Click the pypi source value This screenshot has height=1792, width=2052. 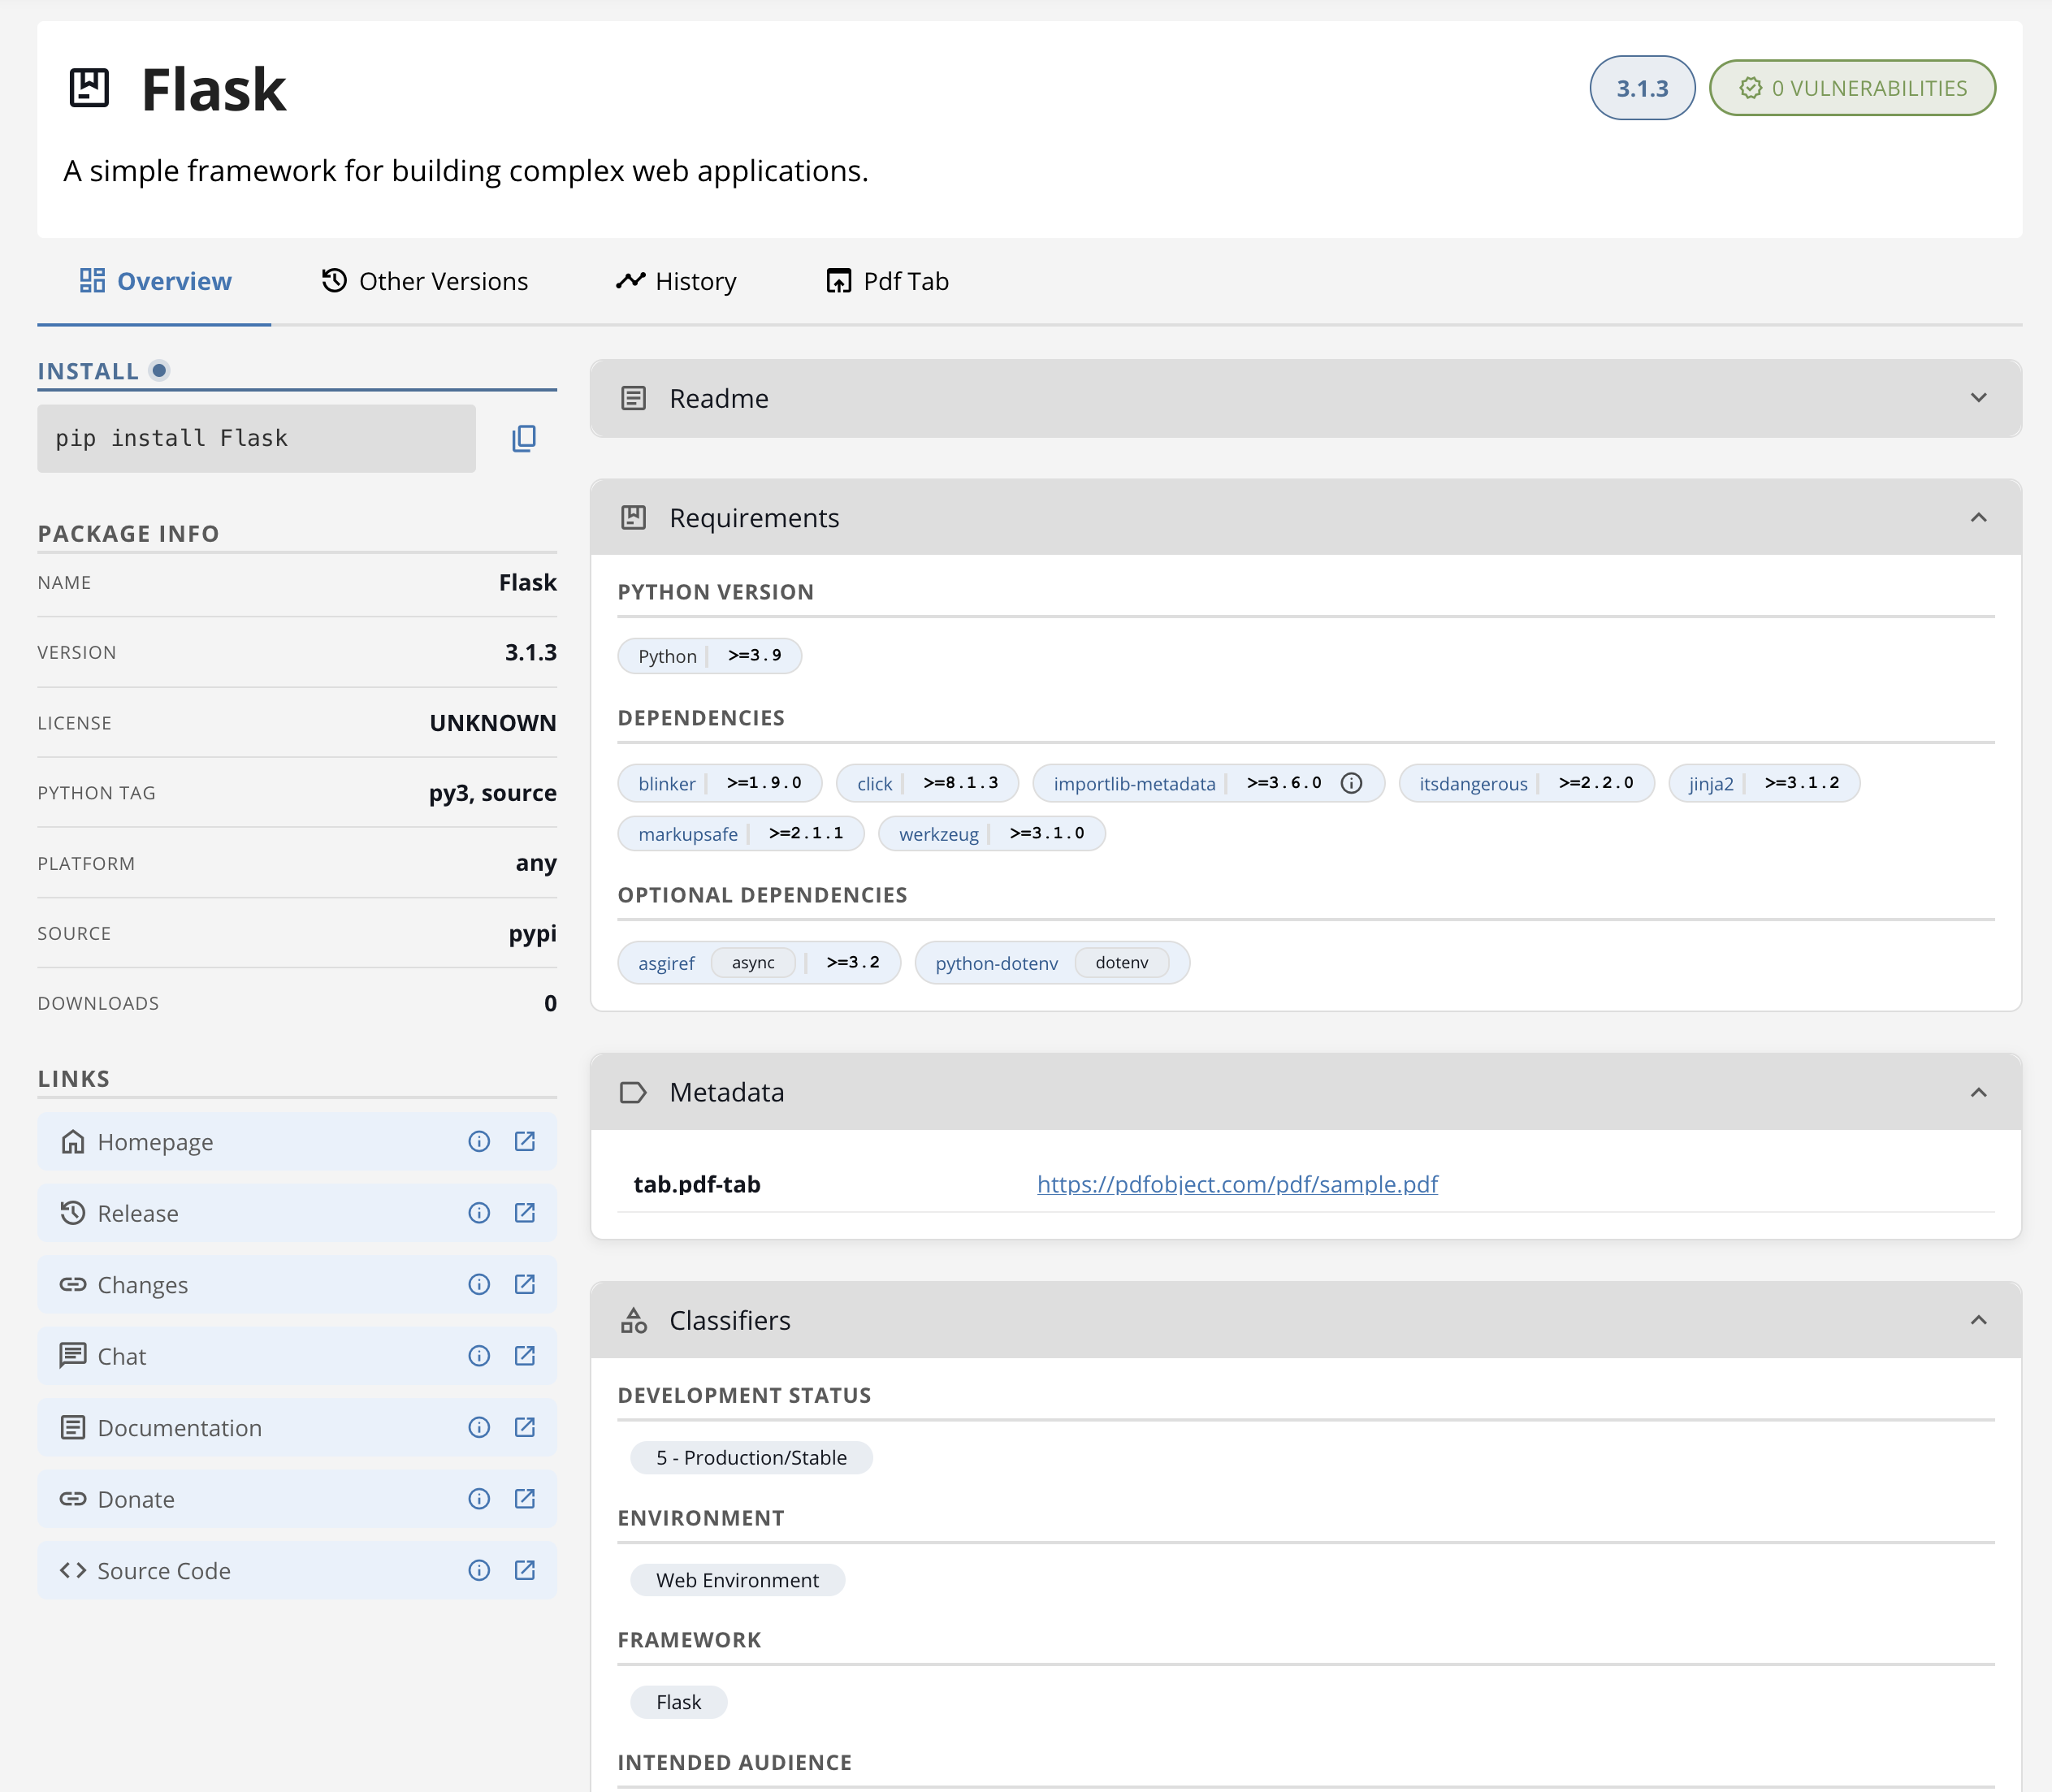click(533, 934)
